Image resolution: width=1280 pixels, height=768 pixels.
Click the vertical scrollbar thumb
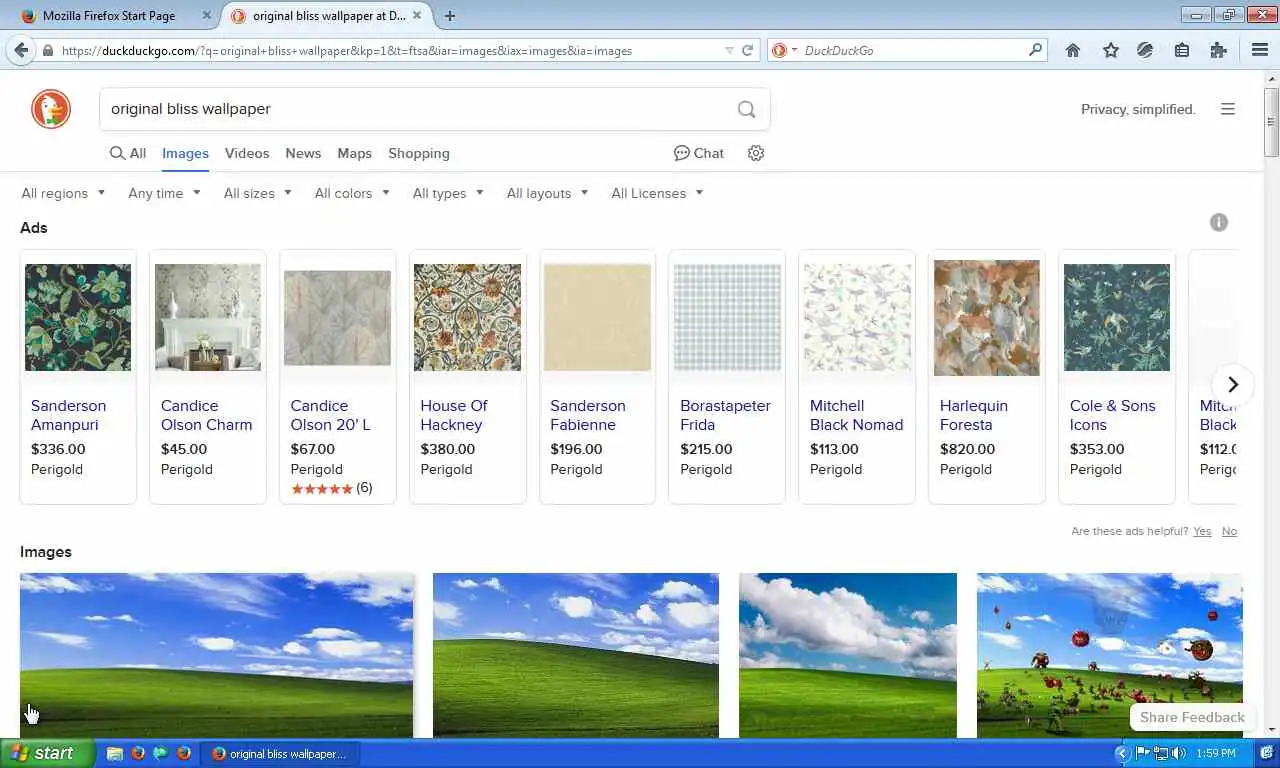[x=1271, y=122]
